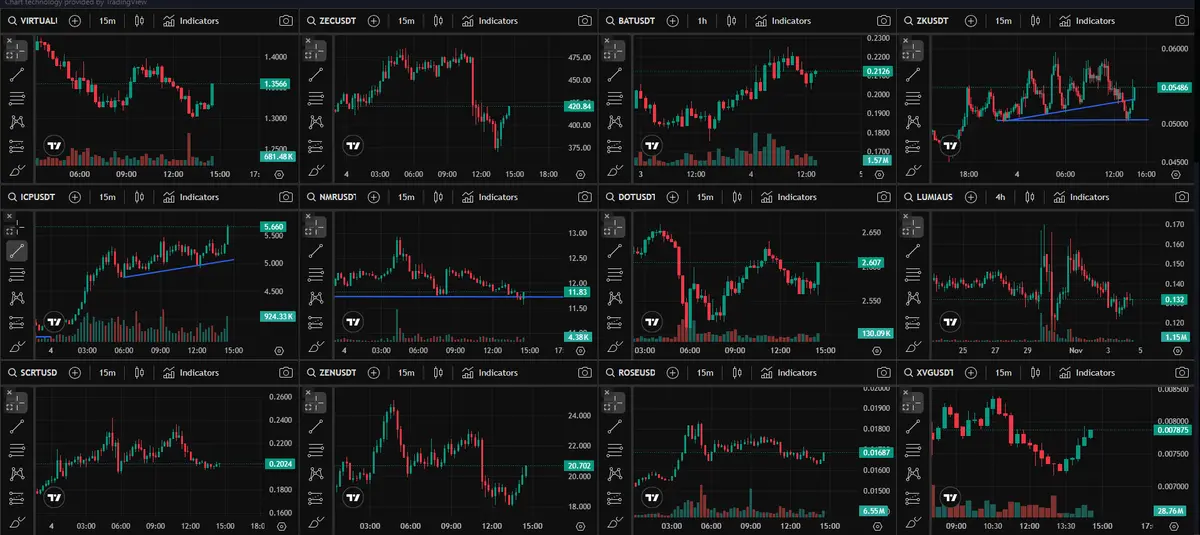The width and height of the screenshot is (1200, 535).
Task: Select the trend line tool on DOTUSDT chart
Action: coord(615,250)
